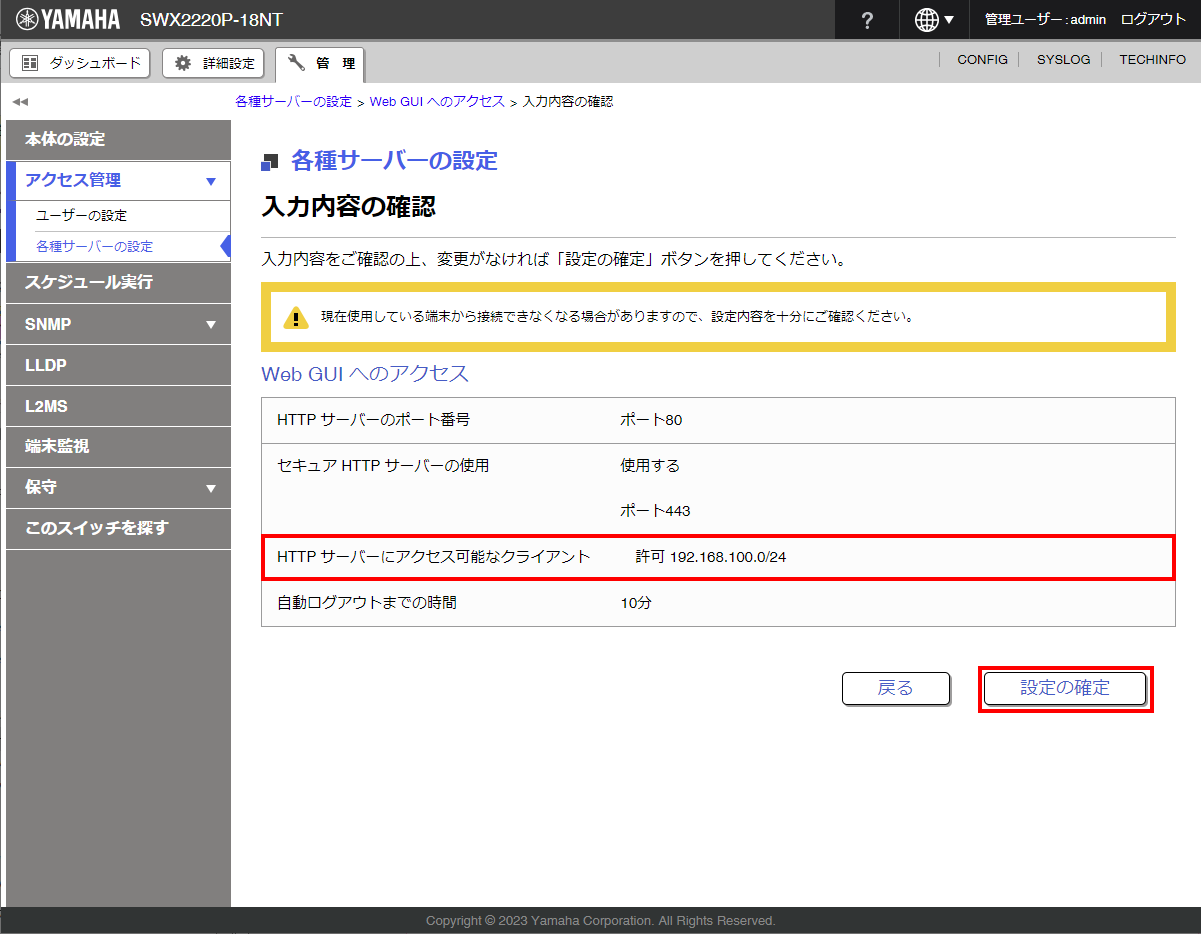Image resolution: width=1201 pixels, height=934 pixels.
Task: Open the ダッシュボード tab
Action: [x=80, y=63]
